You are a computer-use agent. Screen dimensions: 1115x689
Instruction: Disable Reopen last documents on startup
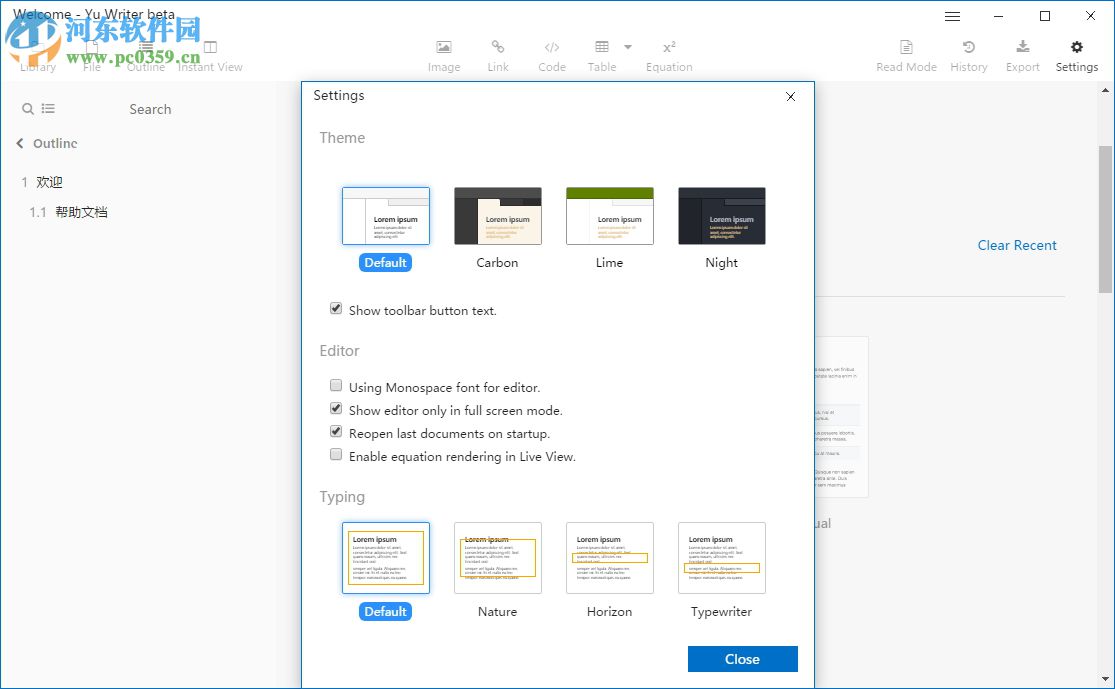tap(336, 431)
